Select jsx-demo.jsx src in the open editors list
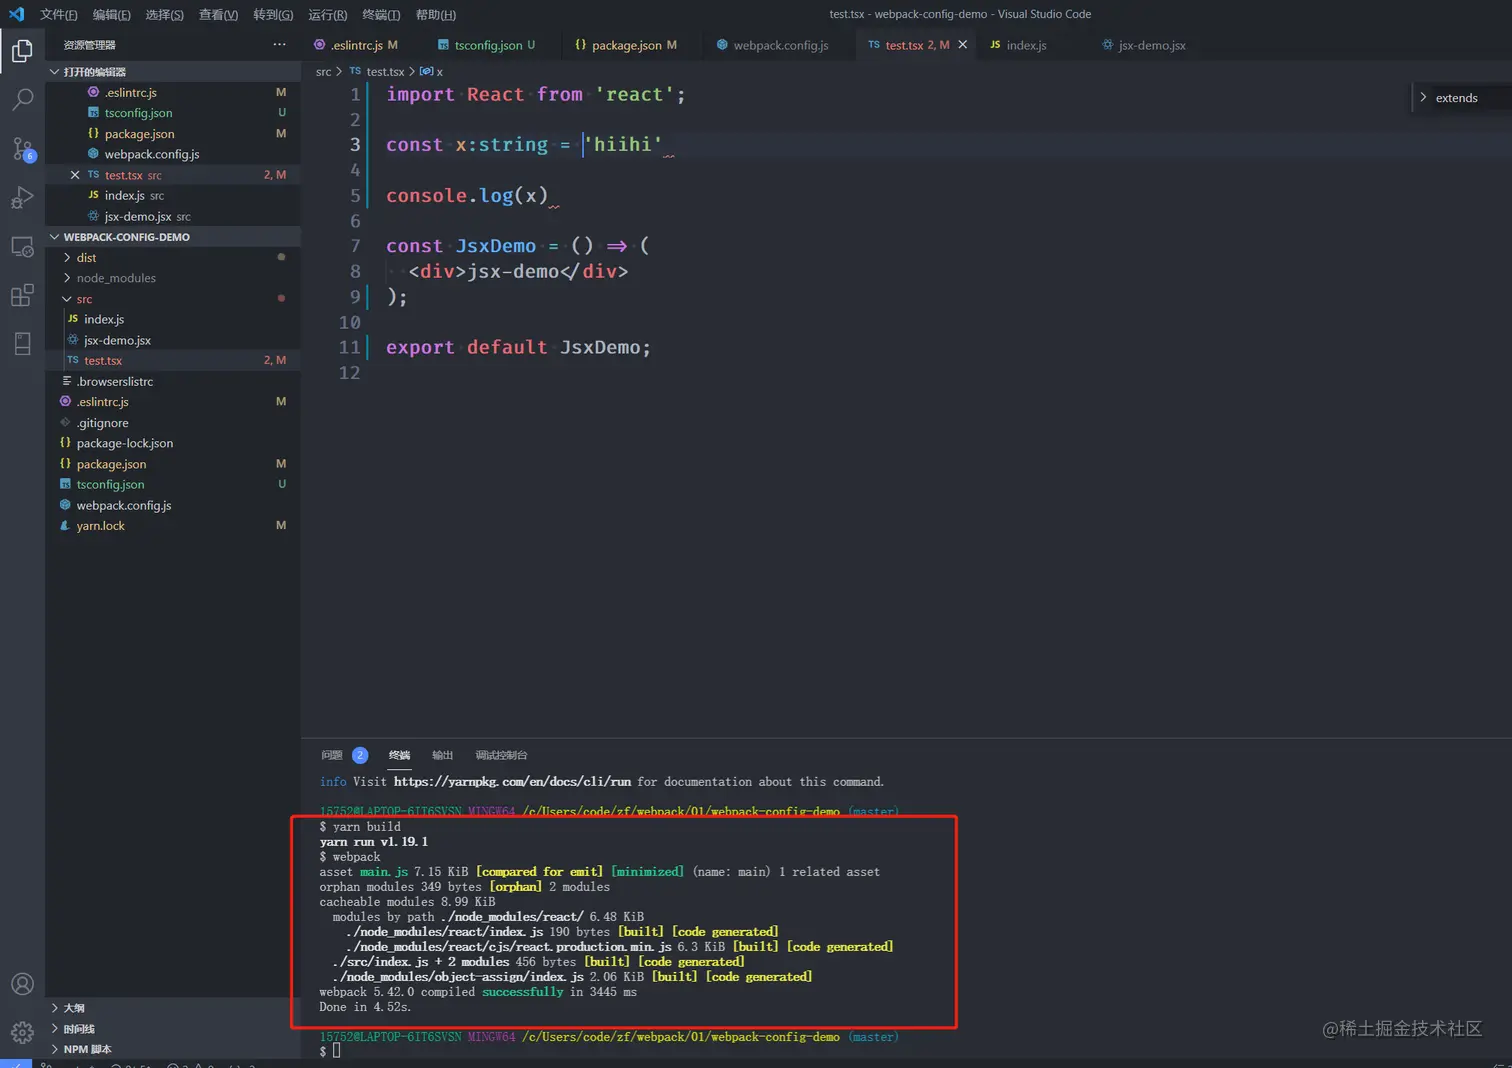The image size is (1512, 1068). pos(173,216)
